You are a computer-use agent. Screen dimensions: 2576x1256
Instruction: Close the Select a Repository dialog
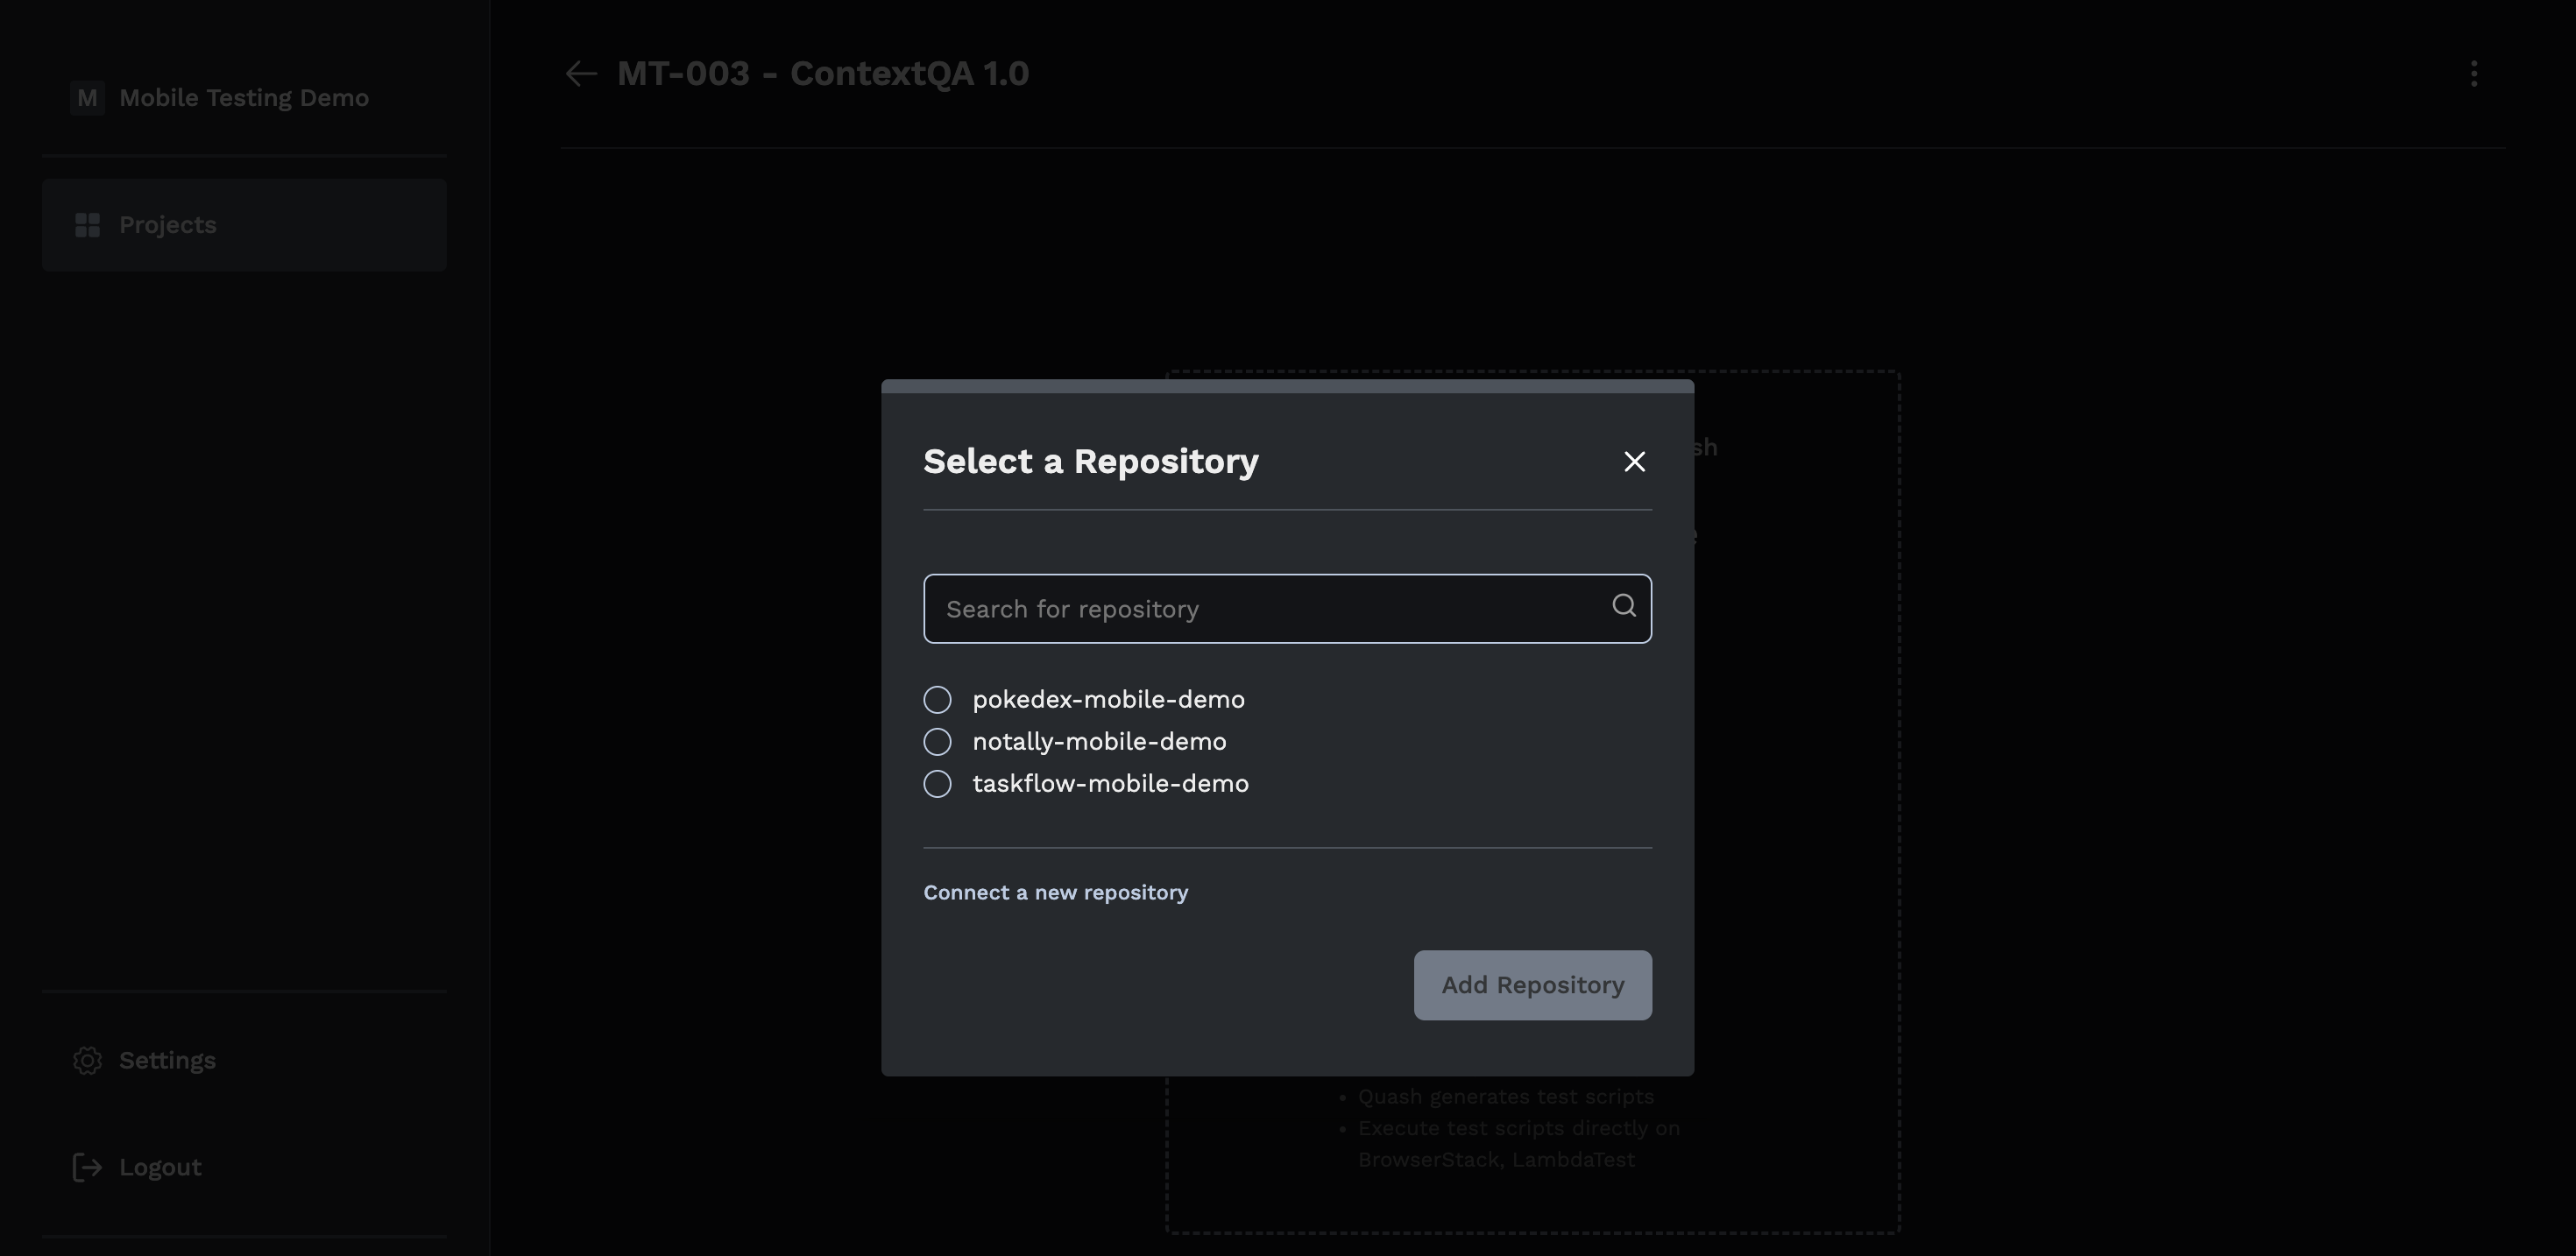point(1634,461)
